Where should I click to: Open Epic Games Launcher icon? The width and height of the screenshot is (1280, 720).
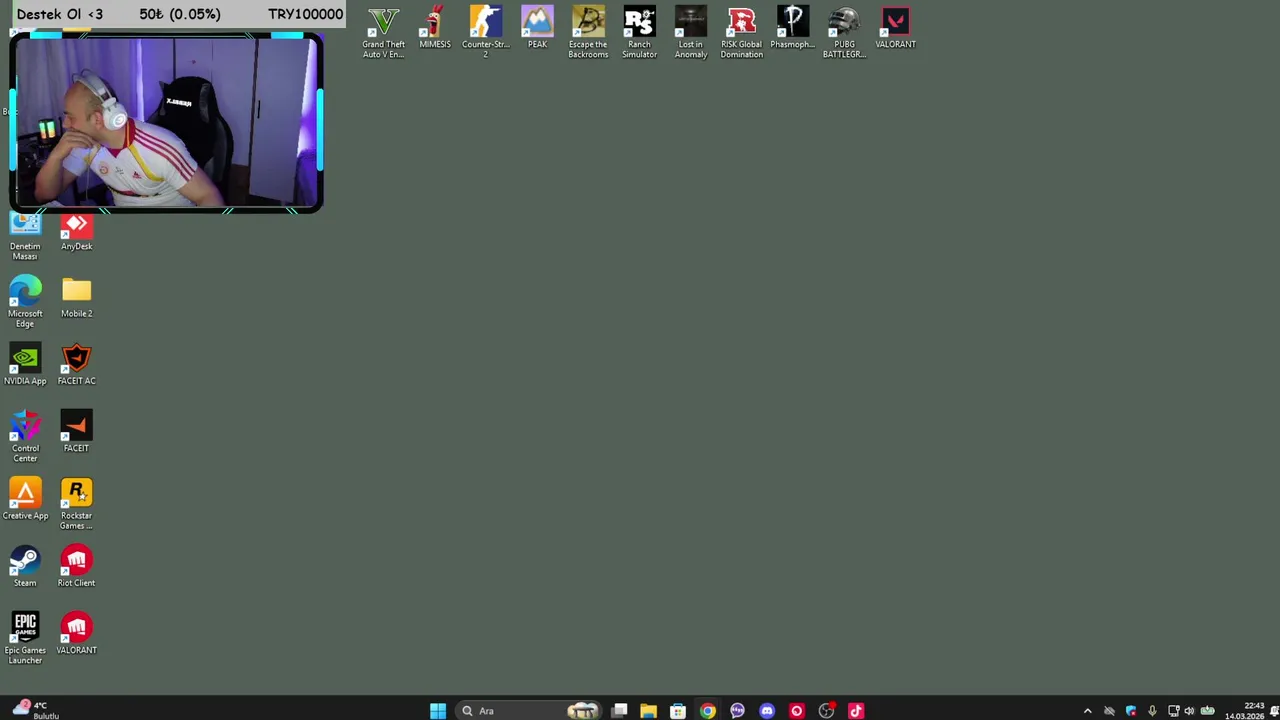(25, 638)
